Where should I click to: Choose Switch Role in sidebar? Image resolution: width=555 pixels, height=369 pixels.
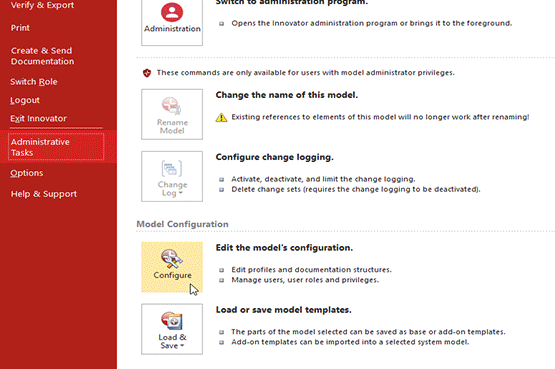pos(34,82)
